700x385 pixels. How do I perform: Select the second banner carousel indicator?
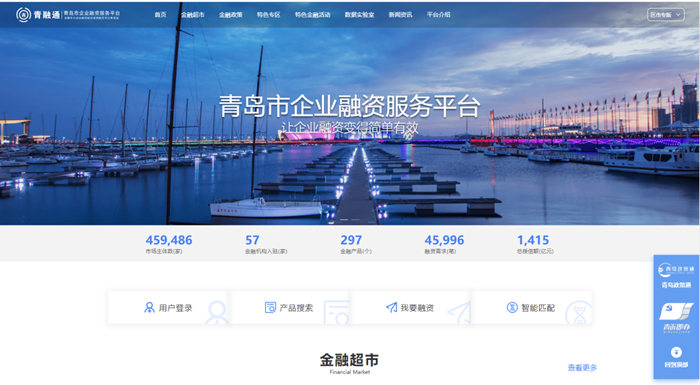click(x=355, y=220)
